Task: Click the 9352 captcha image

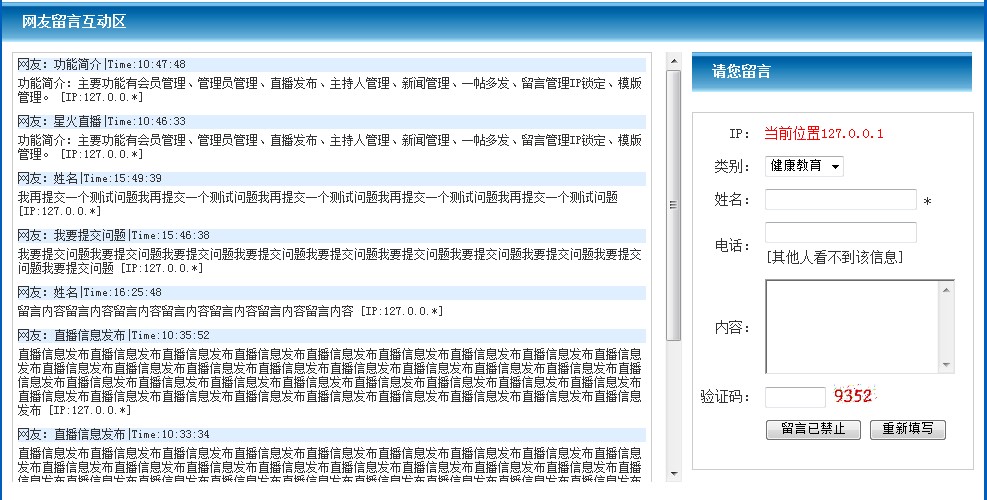Action: 853,396
